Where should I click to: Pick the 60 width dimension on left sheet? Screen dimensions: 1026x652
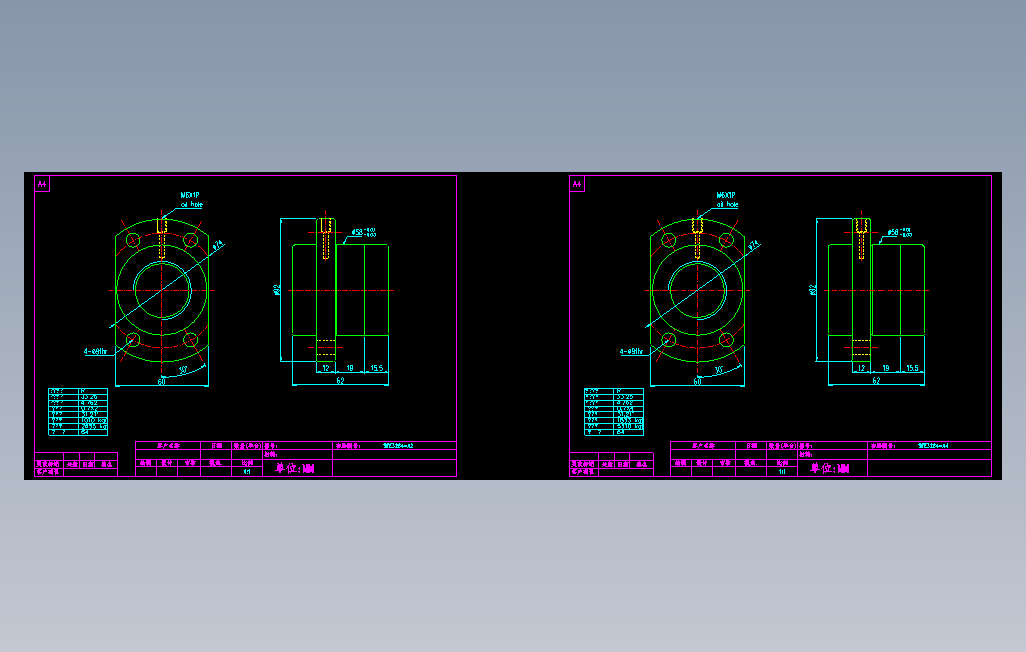(162, 382)
